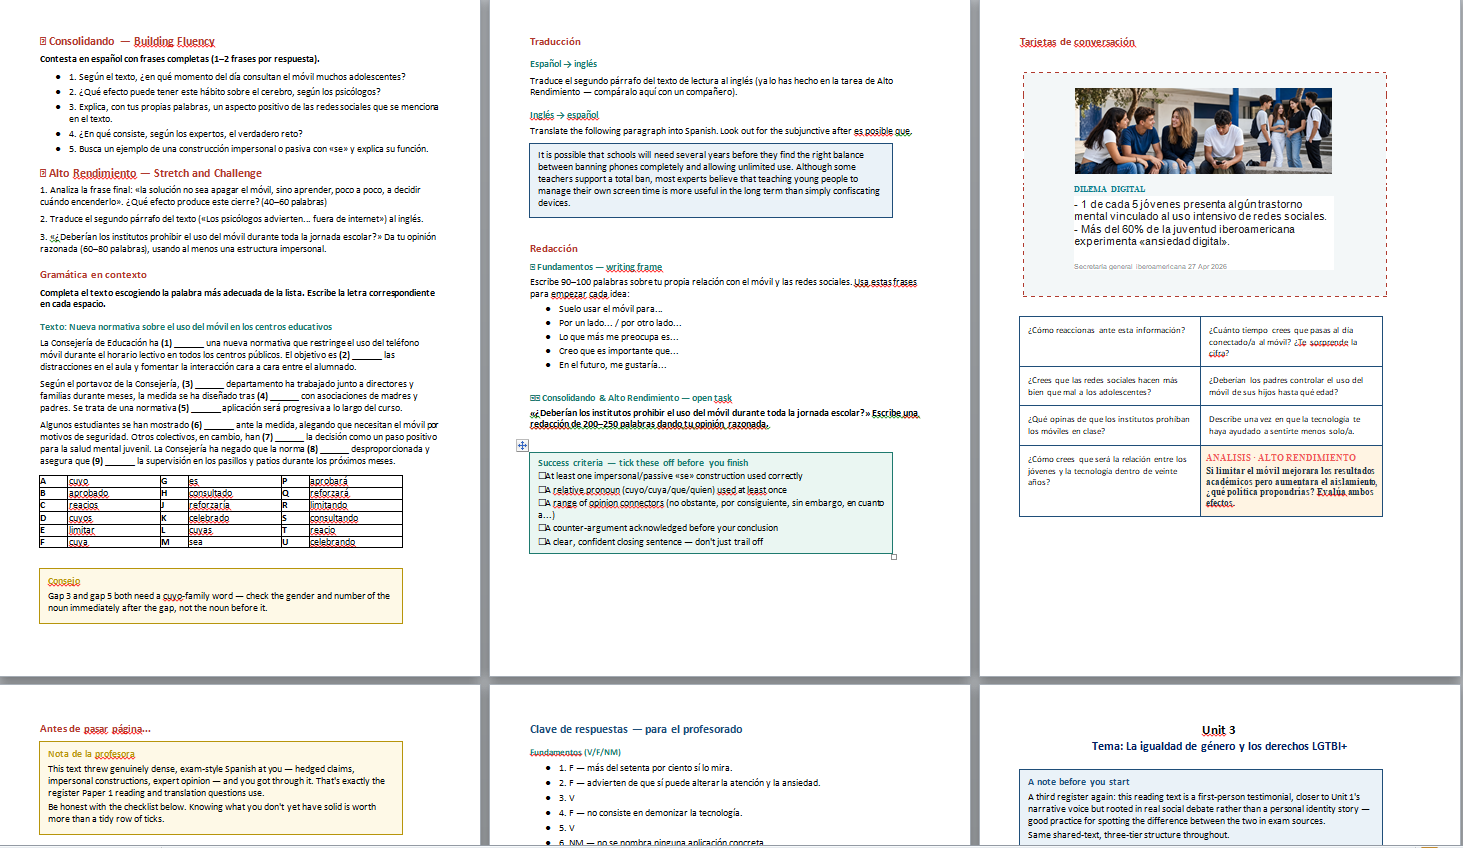
Task: Click the word "reacios" in table row C
Action: click(x=84, y=505)
